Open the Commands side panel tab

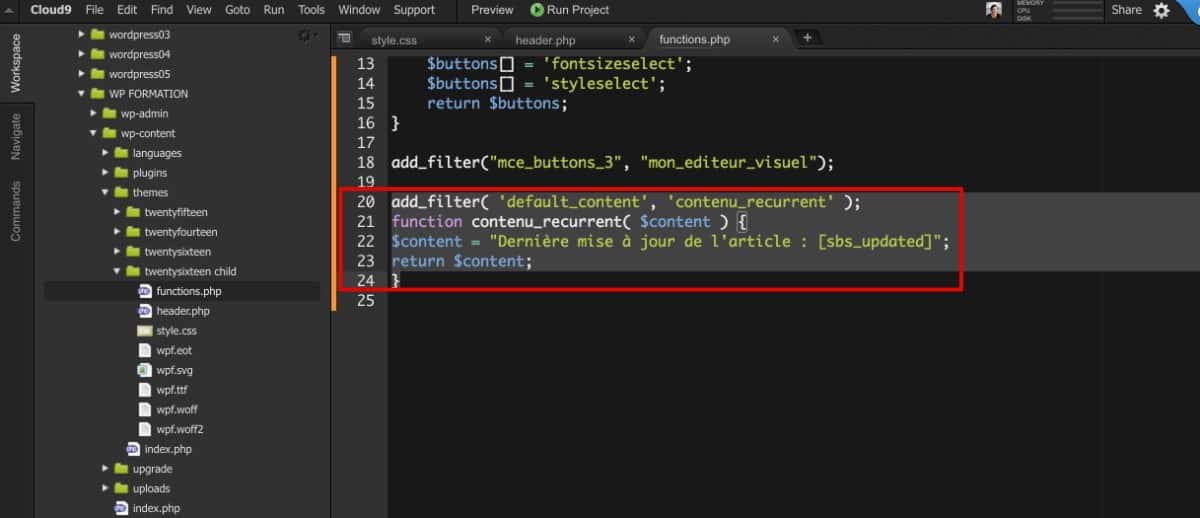(x=15, y=211)
